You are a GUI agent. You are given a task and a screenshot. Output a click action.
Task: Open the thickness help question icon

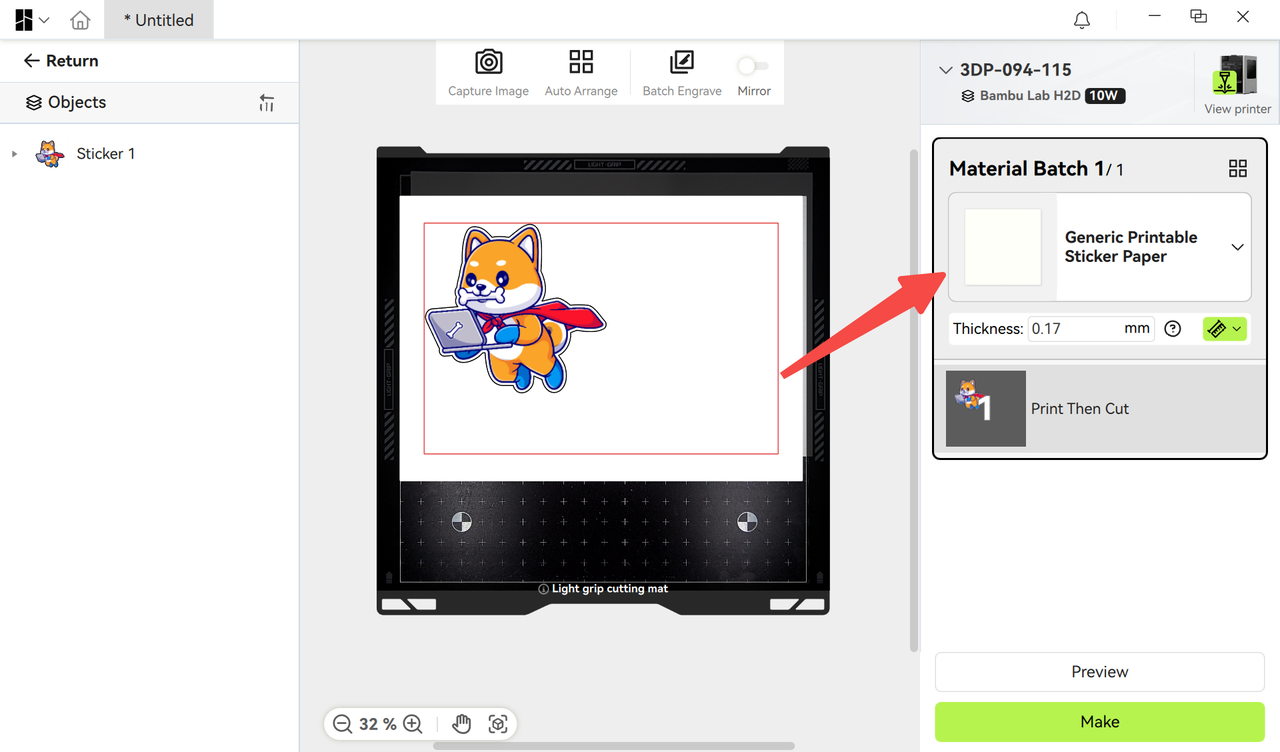[x=1173, y=329]
